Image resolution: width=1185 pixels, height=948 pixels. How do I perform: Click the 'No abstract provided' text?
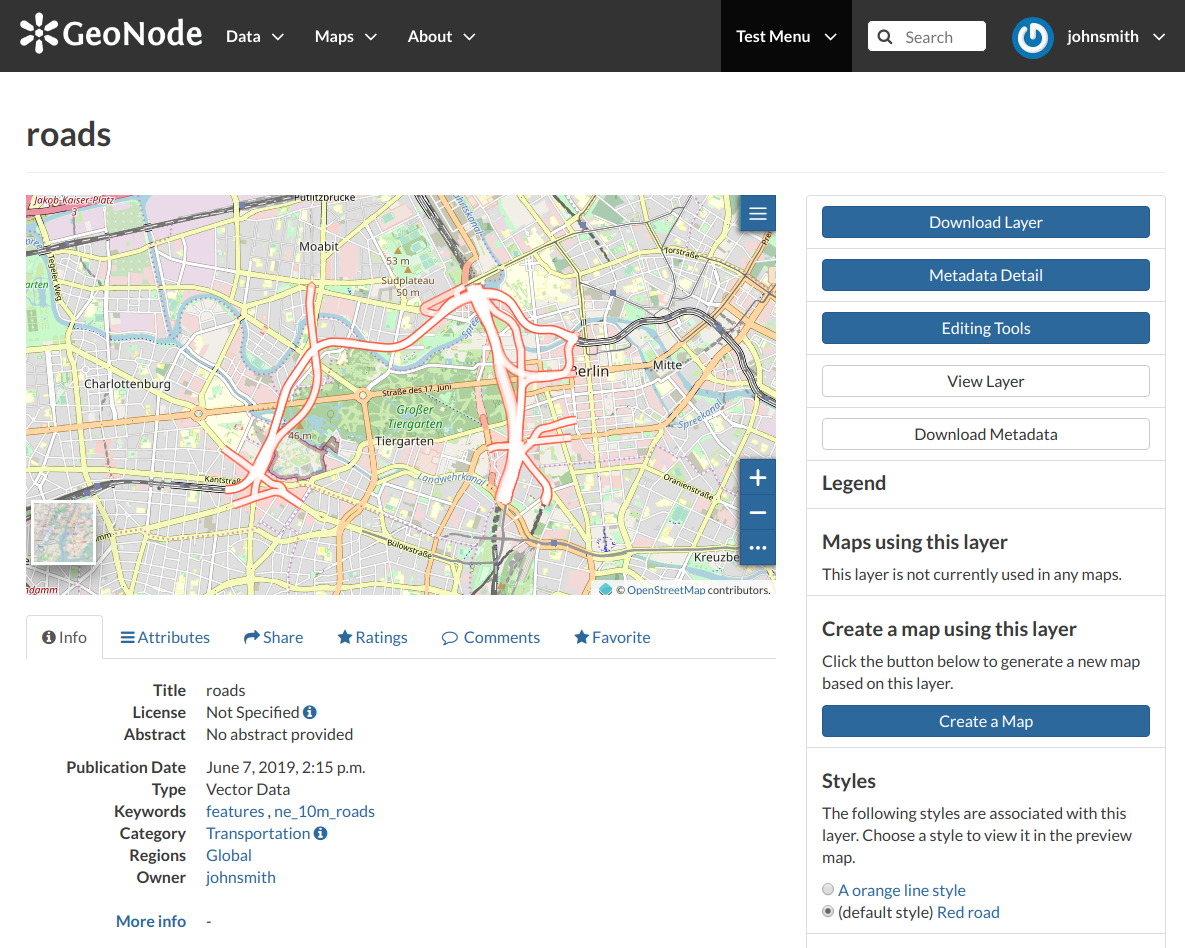pos(280,734)
